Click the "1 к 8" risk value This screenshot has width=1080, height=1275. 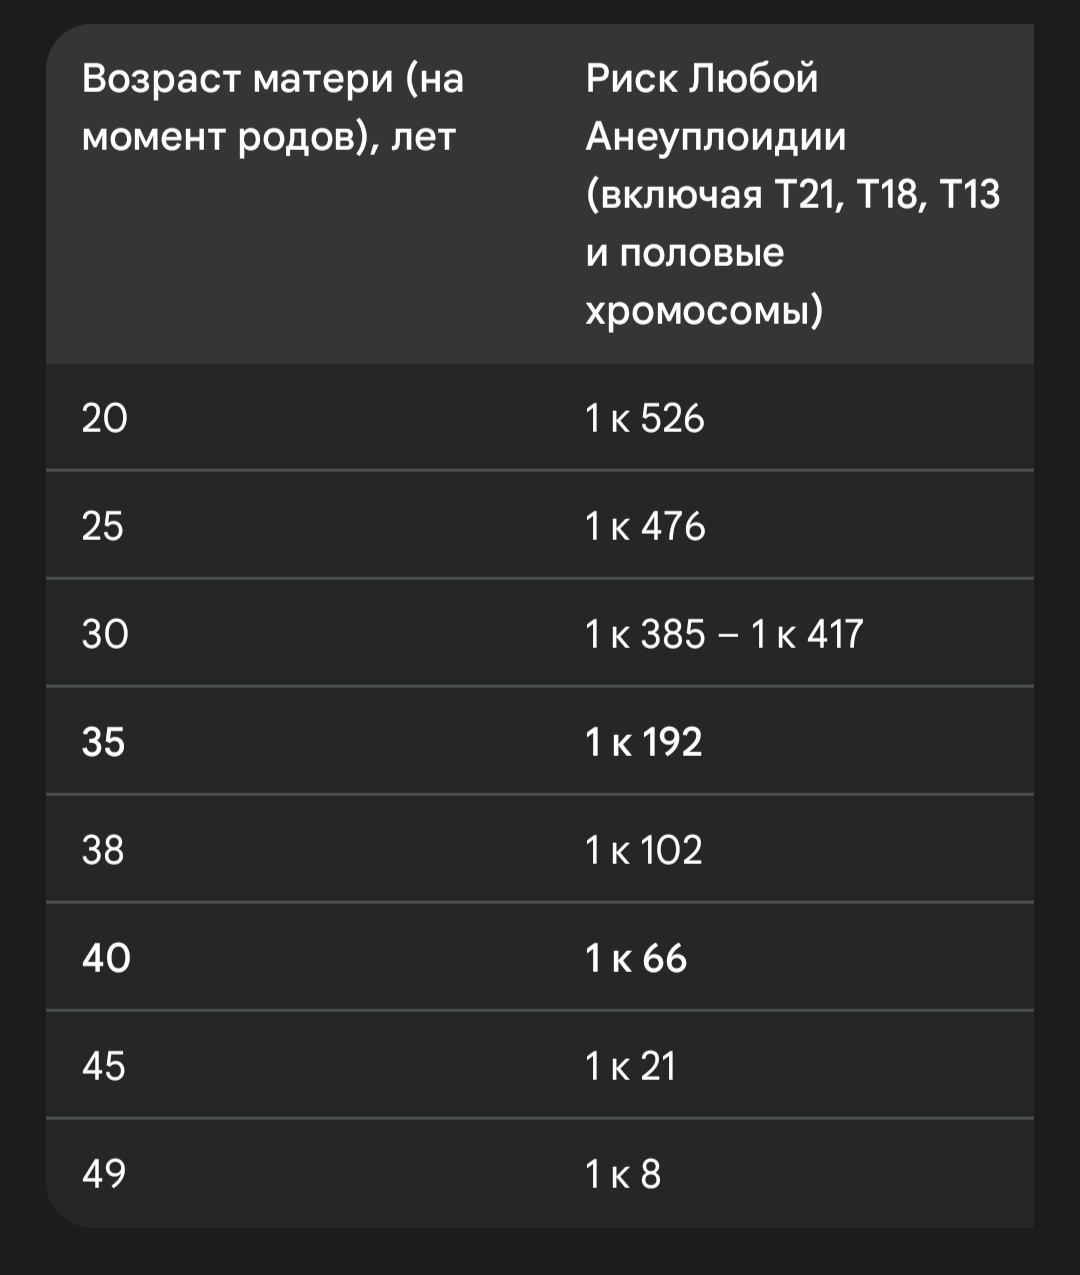pyautogui.click(x=623, y=1174)
